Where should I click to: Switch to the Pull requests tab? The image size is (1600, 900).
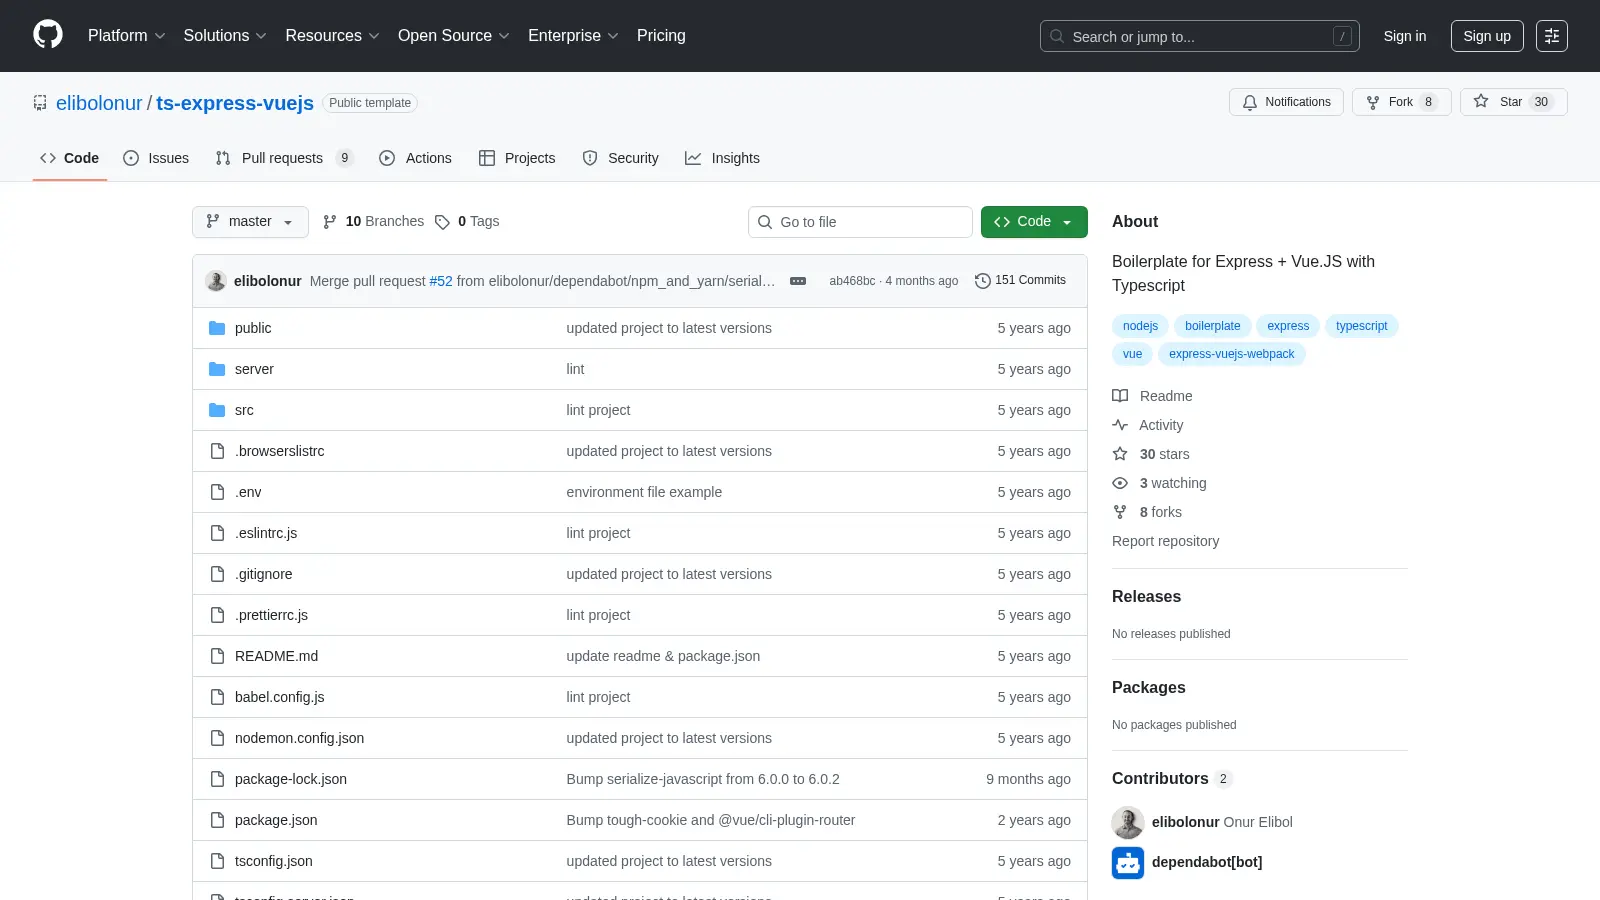click(x=284, y=158)
